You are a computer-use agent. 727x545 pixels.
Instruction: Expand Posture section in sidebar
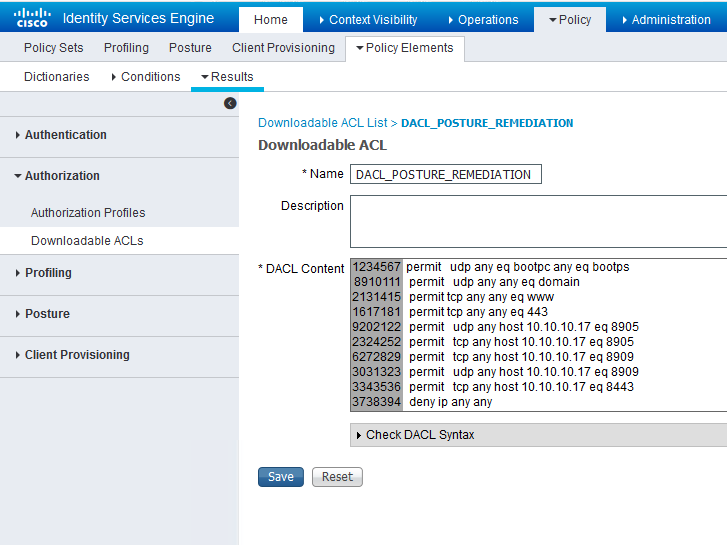coord(43,314)
